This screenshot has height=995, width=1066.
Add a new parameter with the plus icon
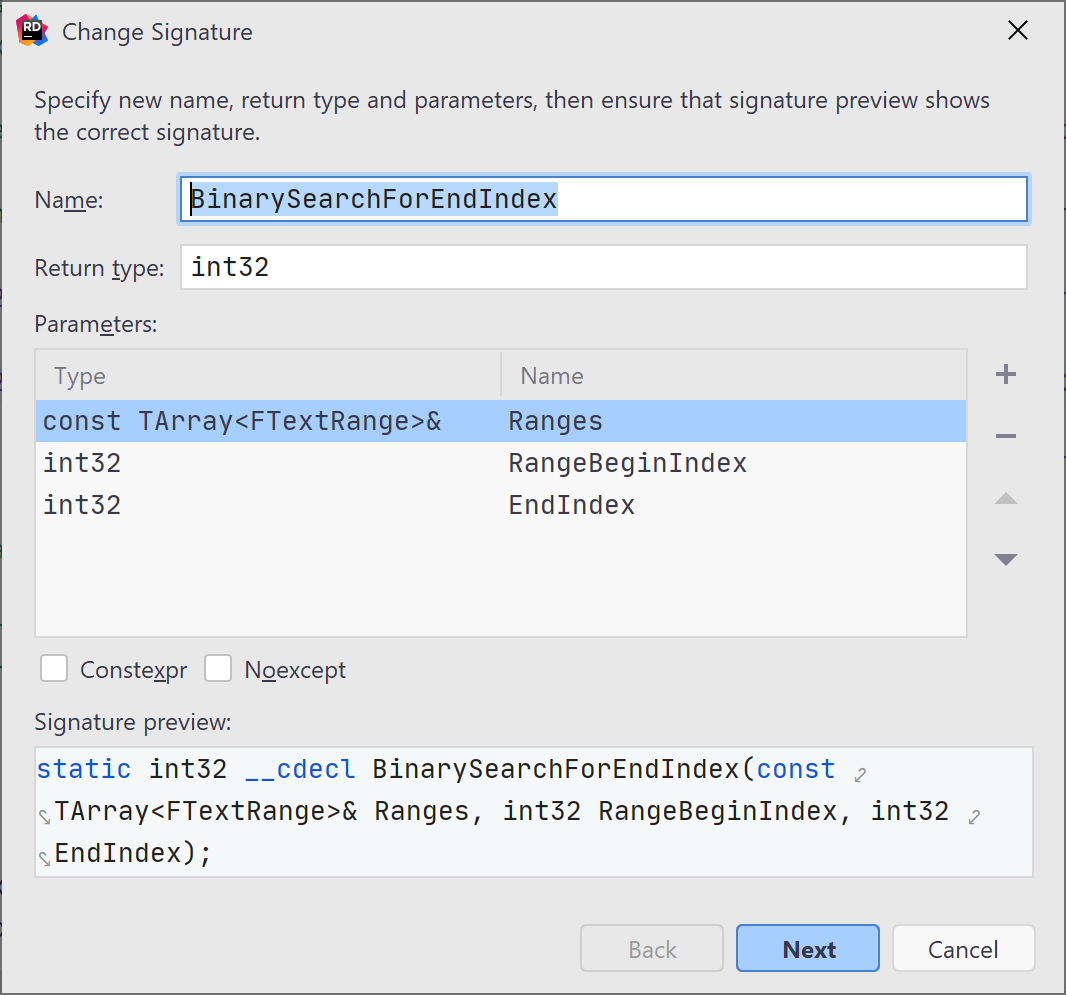(1005, 374)
